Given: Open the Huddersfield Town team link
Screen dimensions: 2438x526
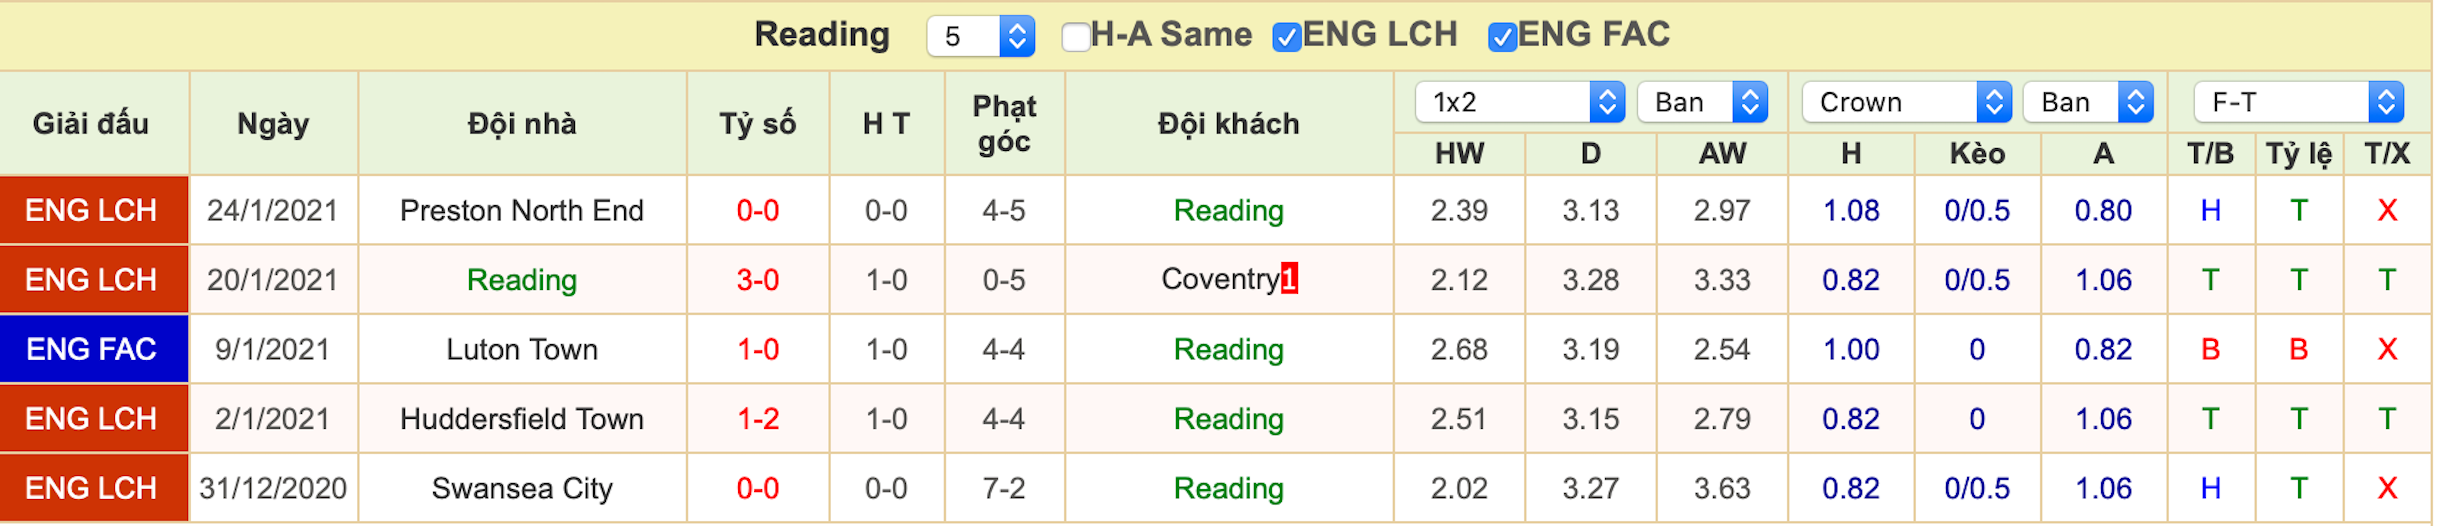Looking at the screenshot, I should click(x=522, y=418).
